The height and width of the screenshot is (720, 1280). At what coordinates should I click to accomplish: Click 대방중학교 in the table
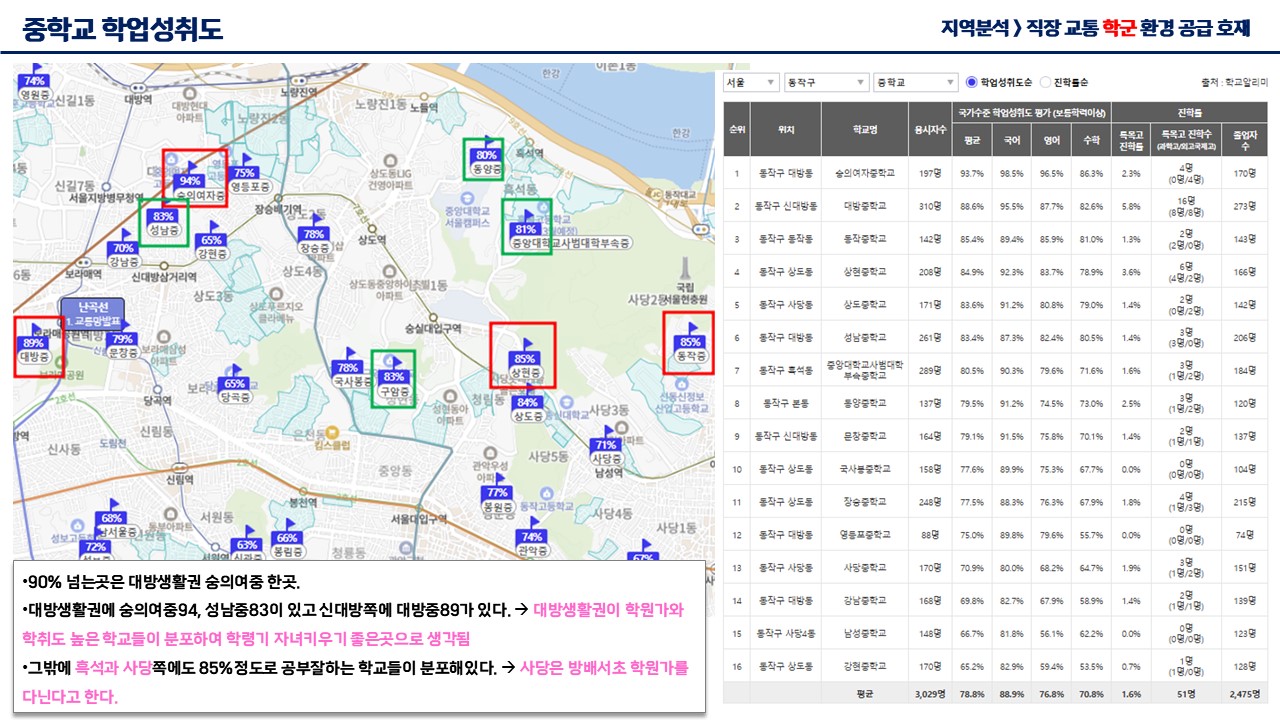(865, 206)
